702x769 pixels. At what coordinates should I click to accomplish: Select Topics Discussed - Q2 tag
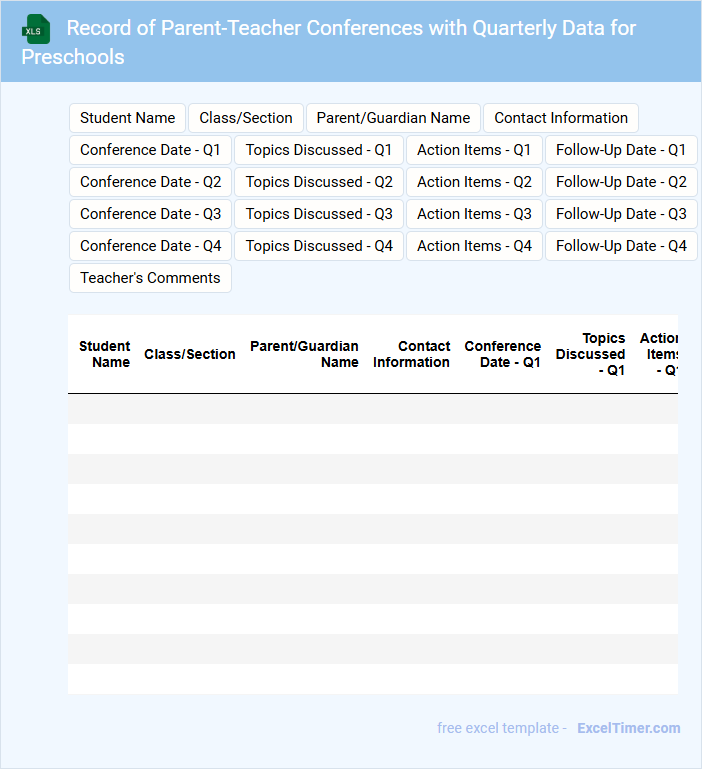coord(319,182)
